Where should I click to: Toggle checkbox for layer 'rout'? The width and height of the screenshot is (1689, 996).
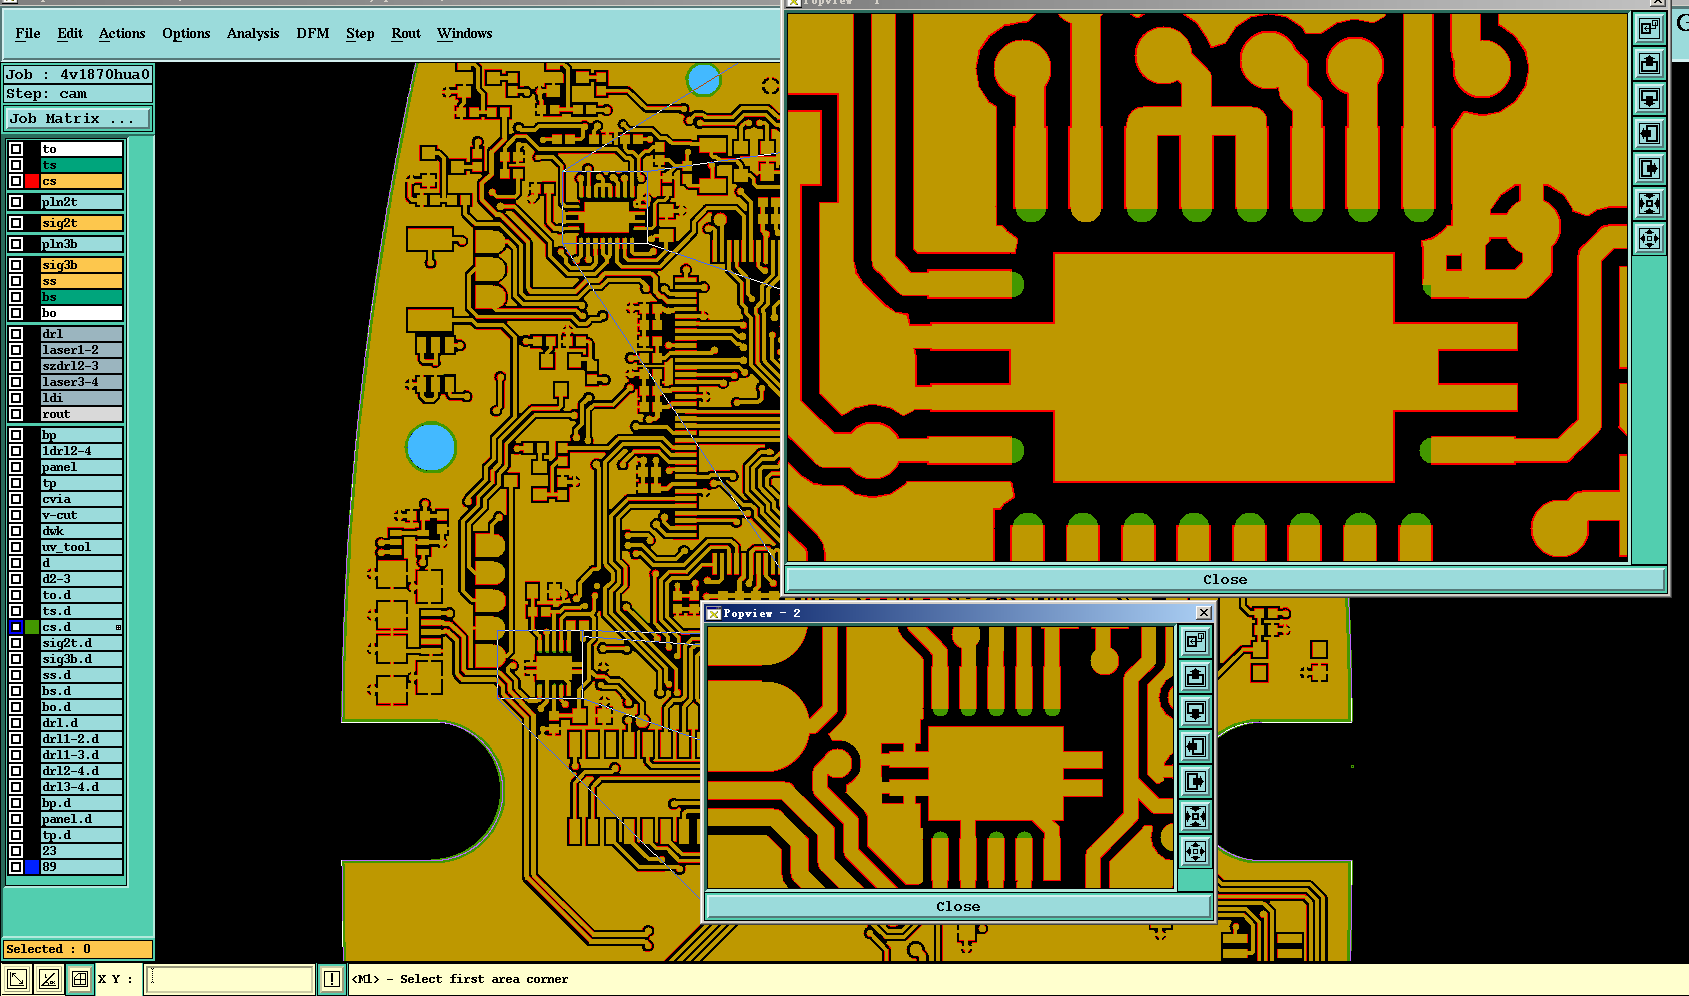[x=16, y=414]
